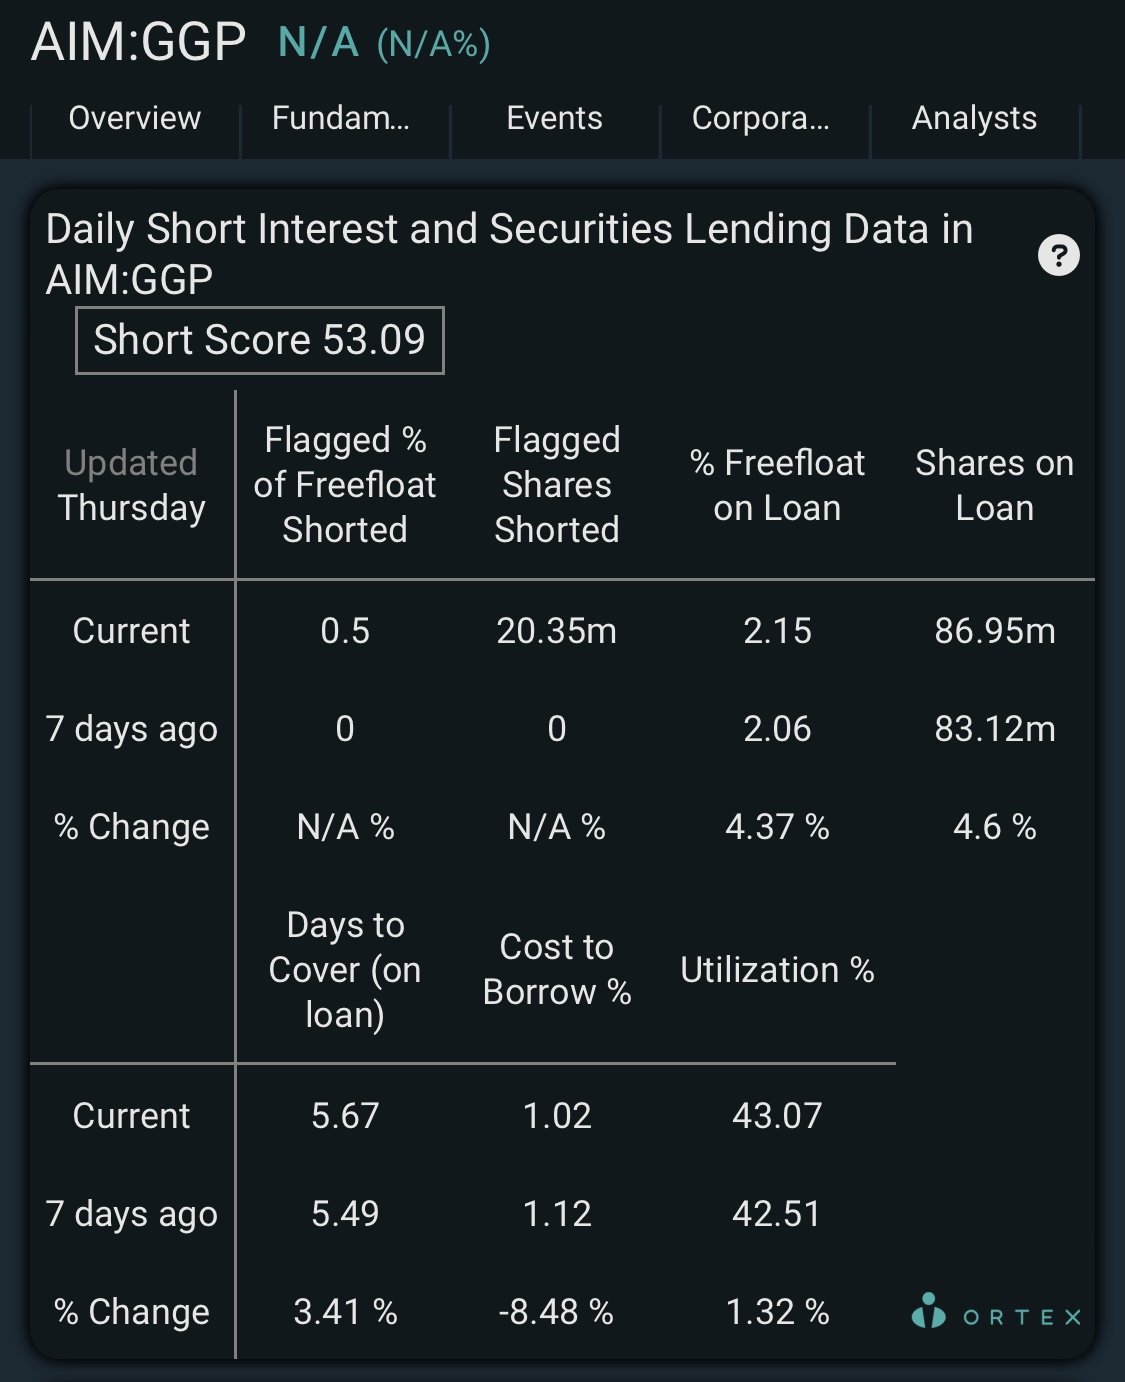
Task: Open the help question mark icon
Action: click(1059, 255)
